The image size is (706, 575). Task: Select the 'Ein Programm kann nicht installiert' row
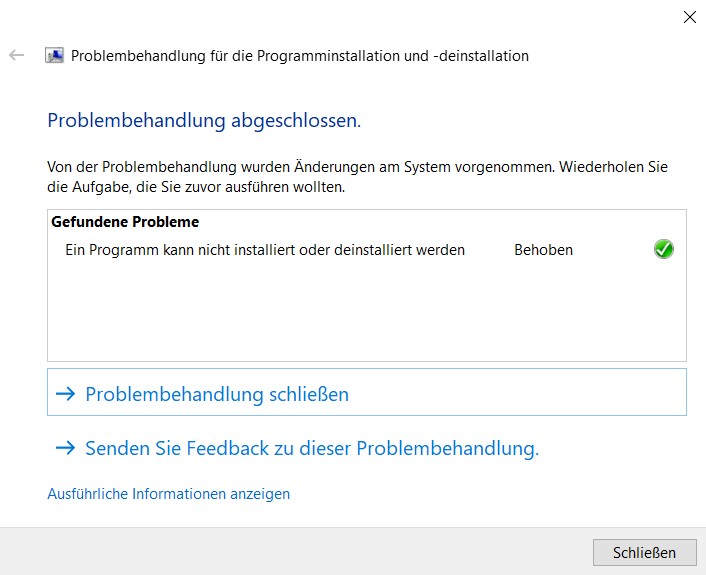click(367, 249)
